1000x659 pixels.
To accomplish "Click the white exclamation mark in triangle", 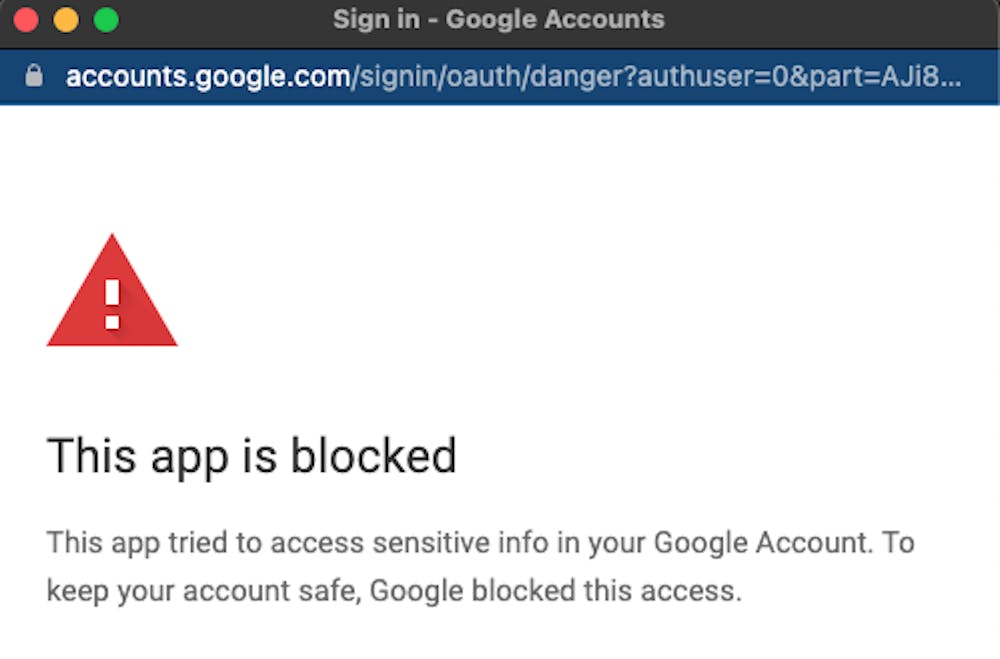I will pos(112,304).
